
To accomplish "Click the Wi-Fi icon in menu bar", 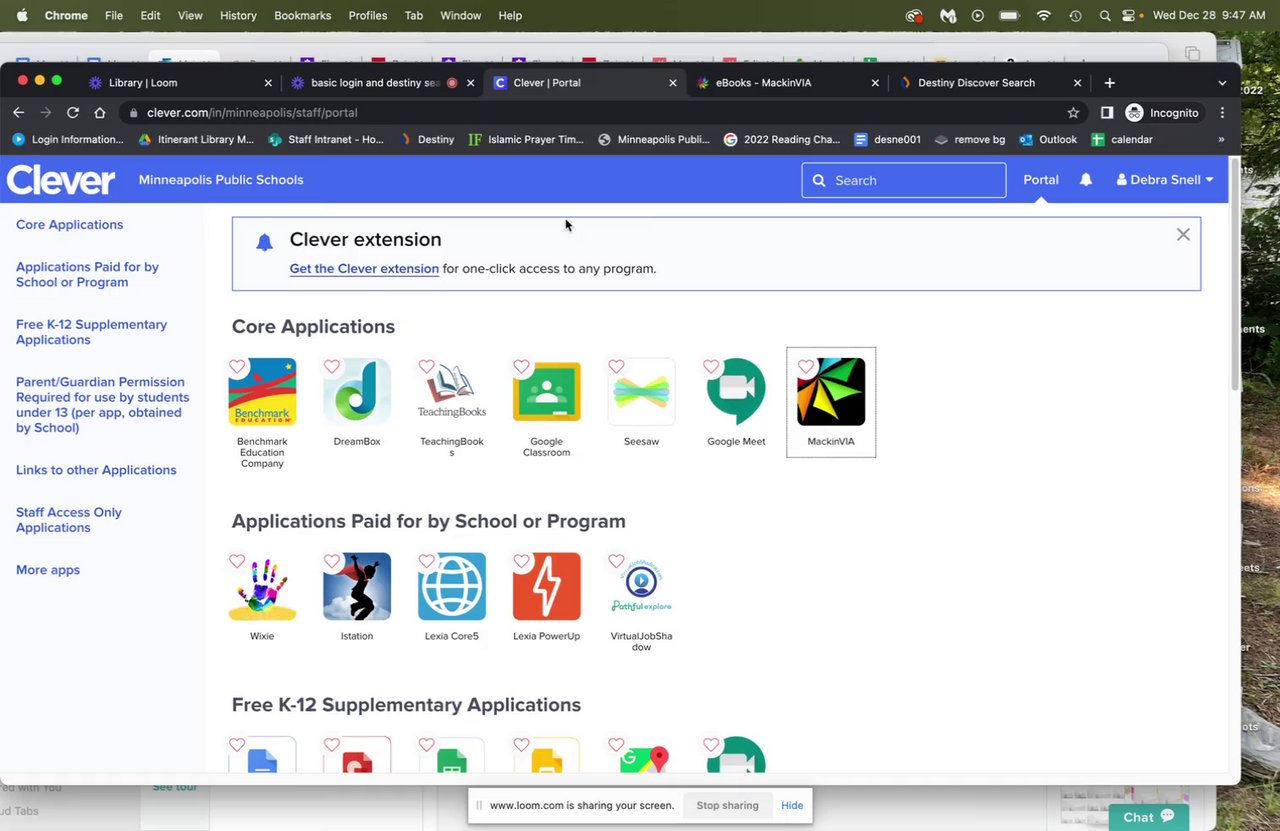I will click(x=1044, y=16).
